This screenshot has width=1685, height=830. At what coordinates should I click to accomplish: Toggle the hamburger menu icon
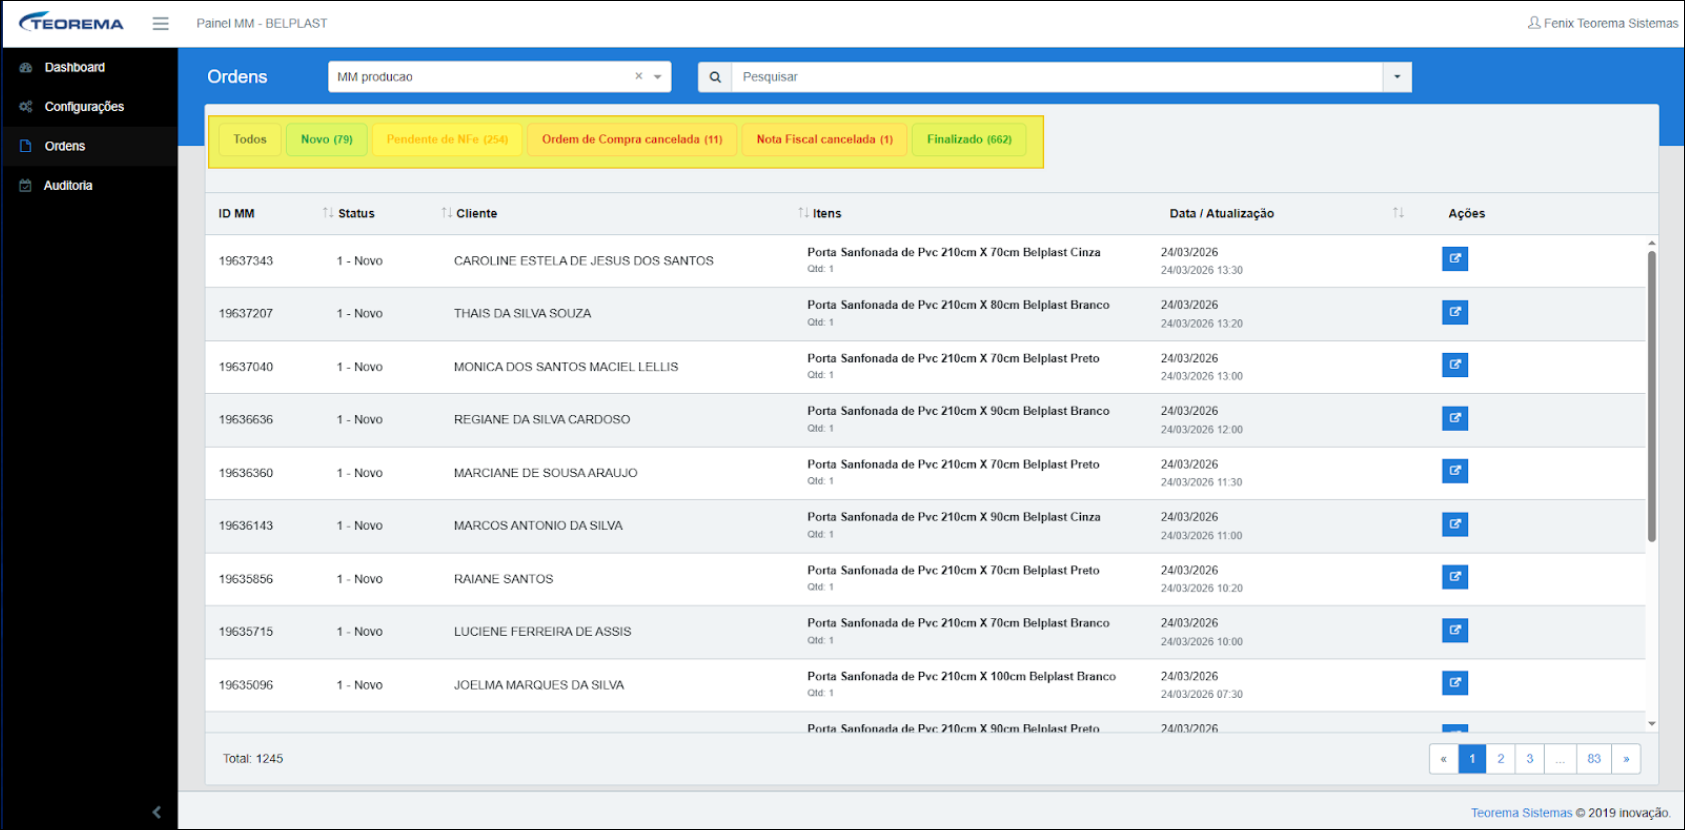160,23
